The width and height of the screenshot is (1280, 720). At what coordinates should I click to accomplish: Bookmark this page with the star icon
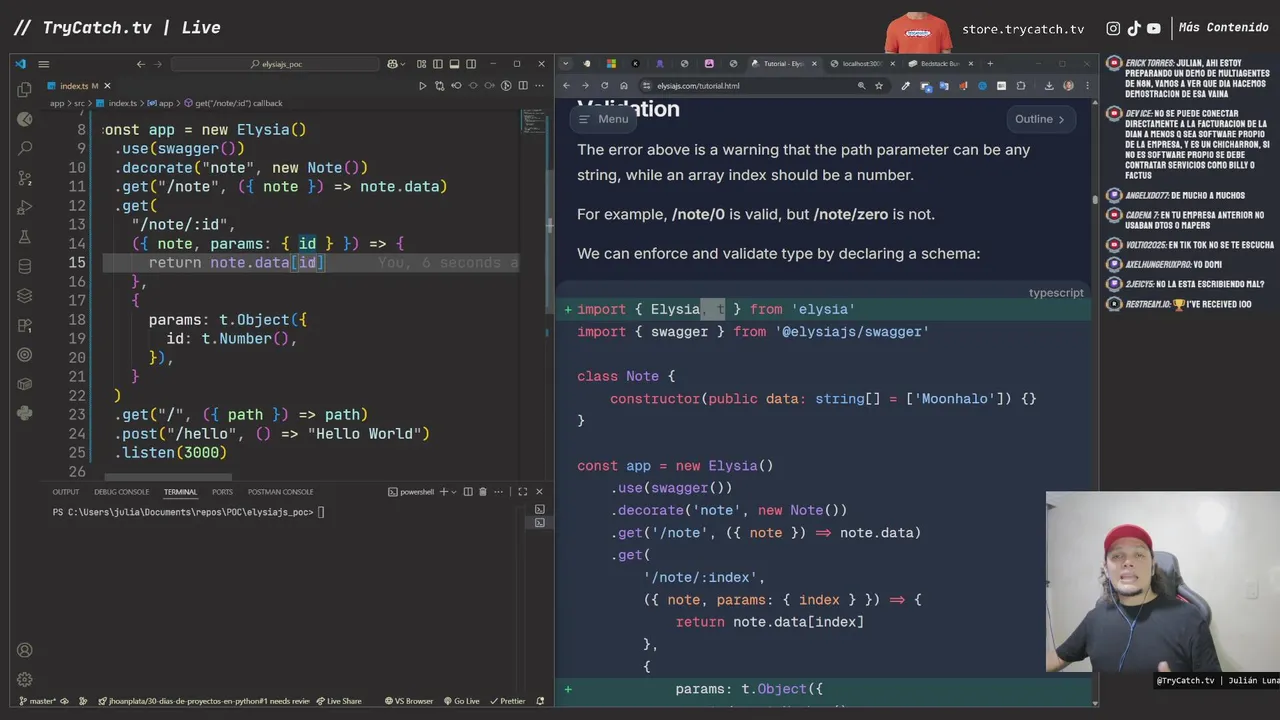coord(879,86)
